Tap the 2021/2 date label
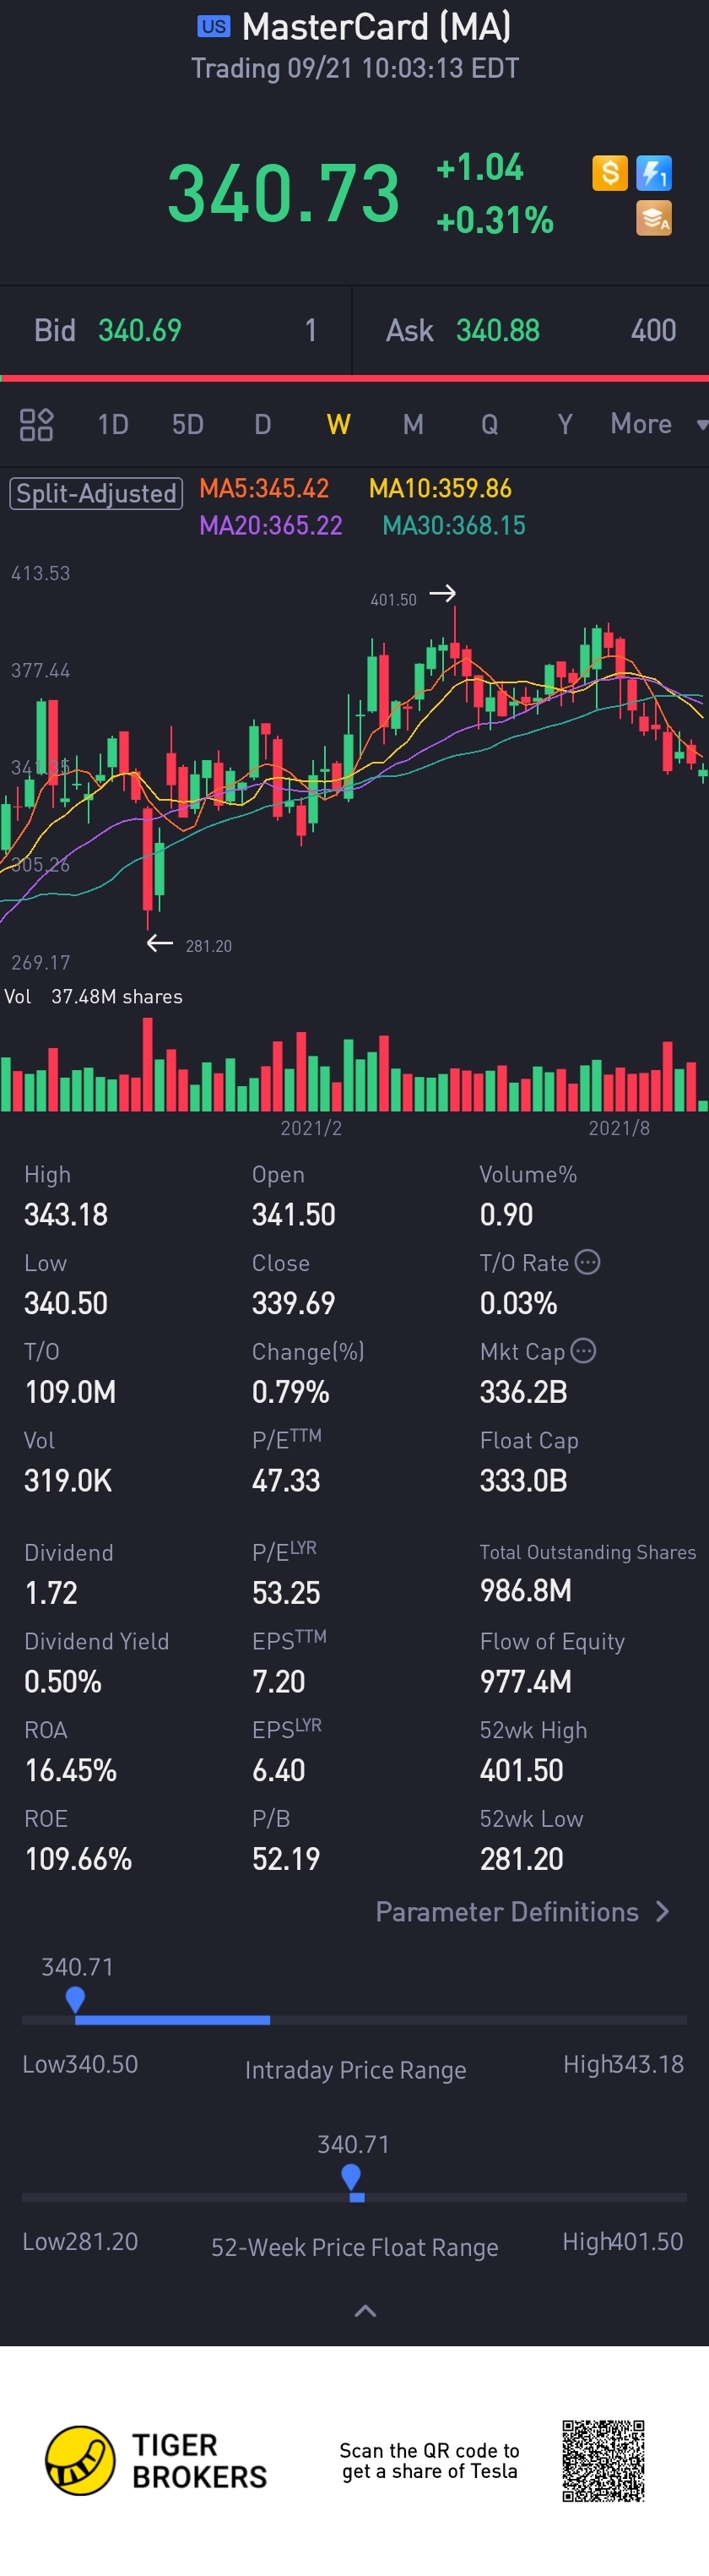 point(311,1128)
